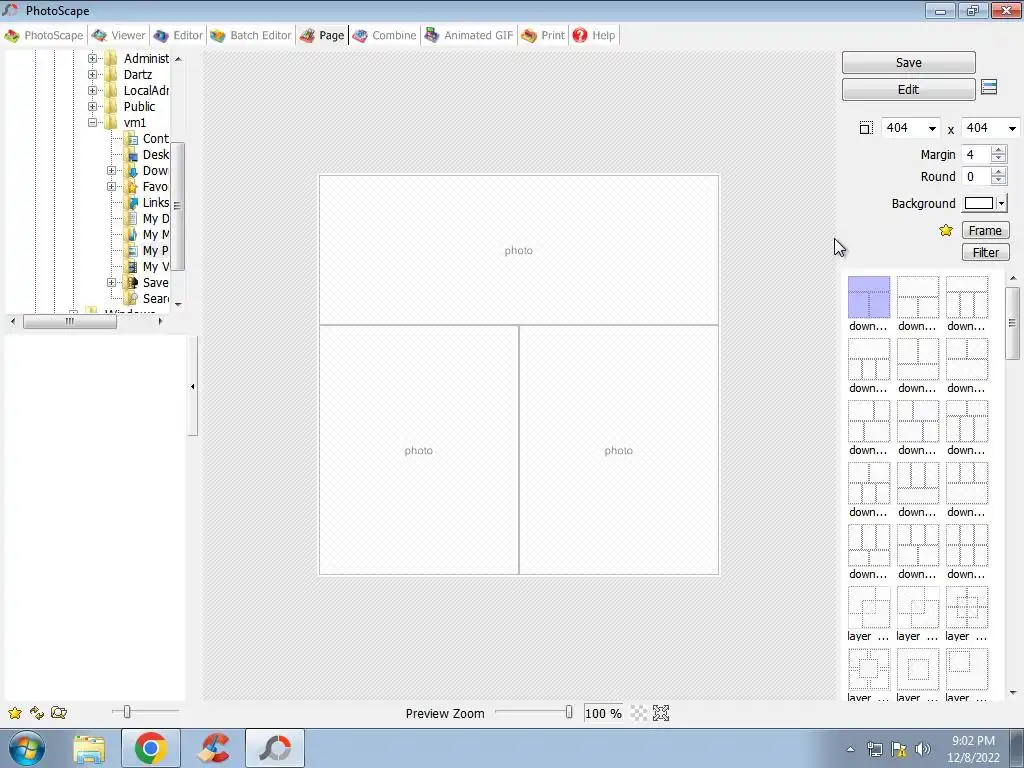
Task: Click the Margin value field
Action: (976, 155)
